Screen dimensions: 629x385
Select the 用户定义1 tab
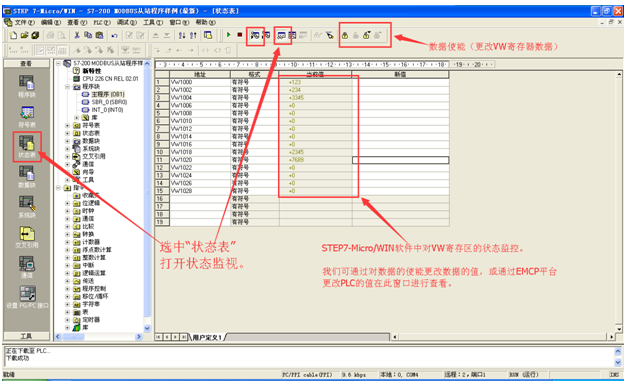pos(207,337)
